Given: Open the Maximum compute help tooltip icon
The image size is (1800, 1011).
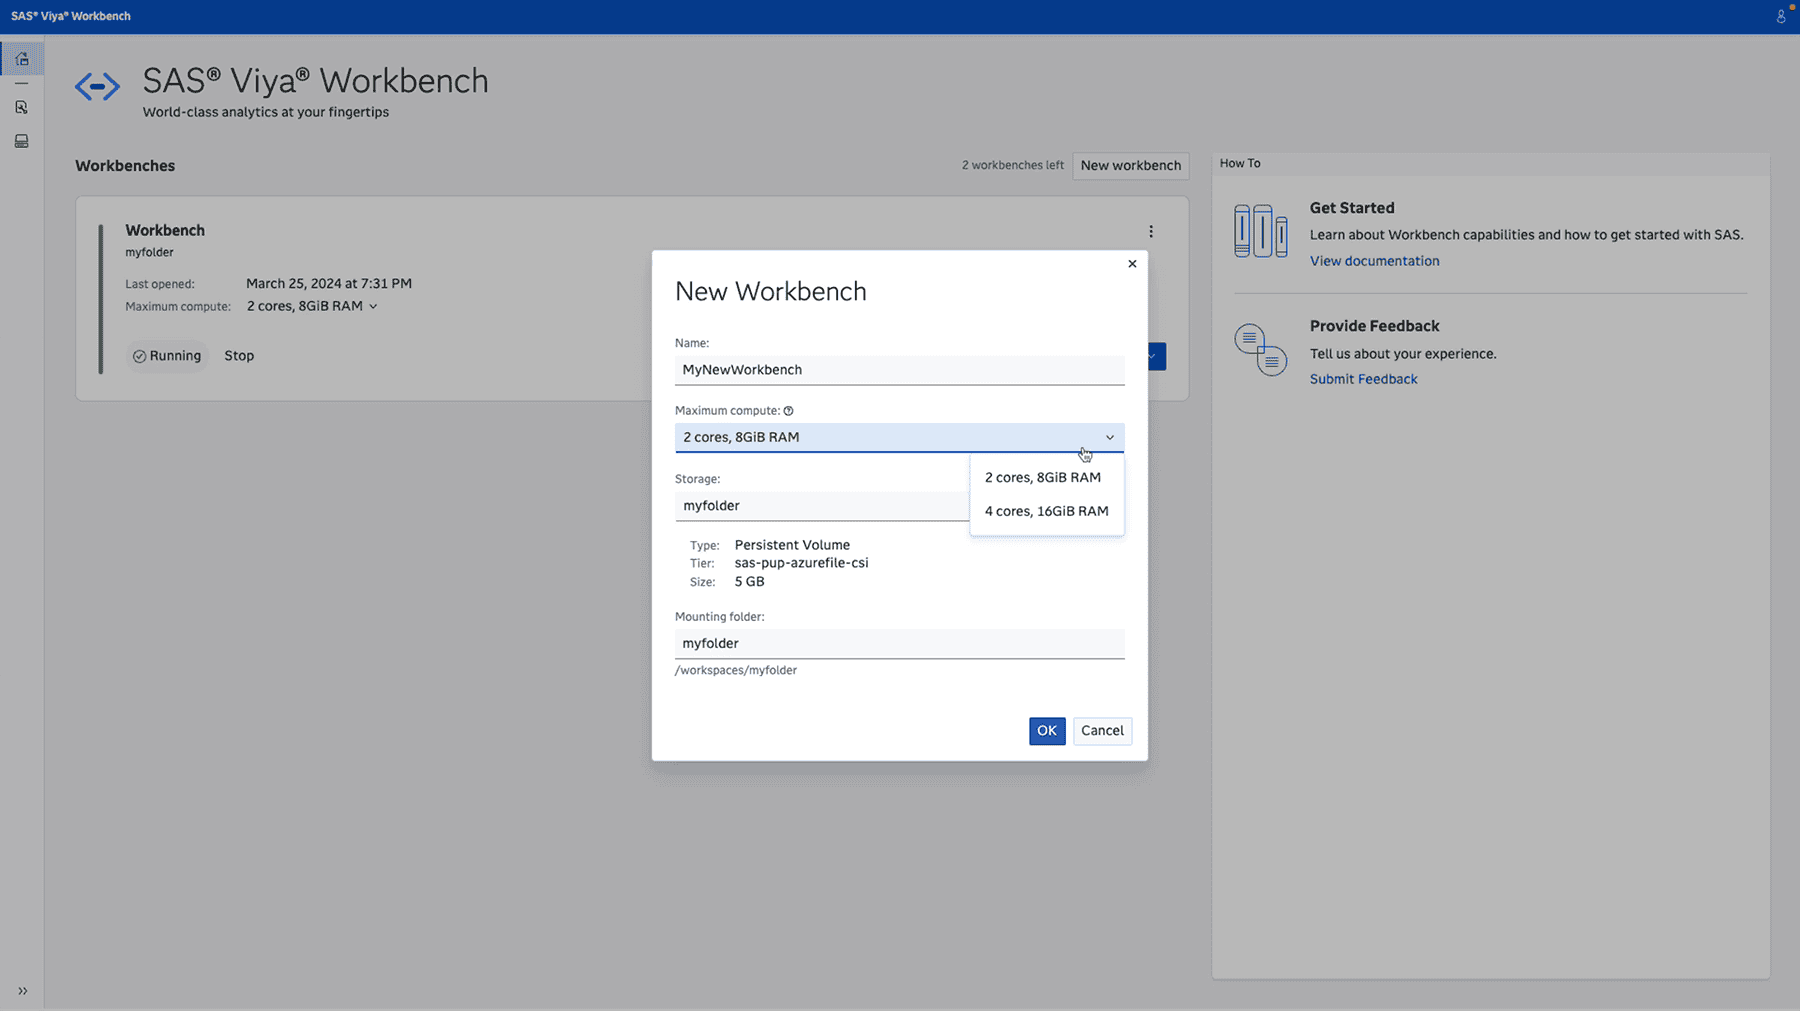Looking at the screenshot, I should (789, 410).
